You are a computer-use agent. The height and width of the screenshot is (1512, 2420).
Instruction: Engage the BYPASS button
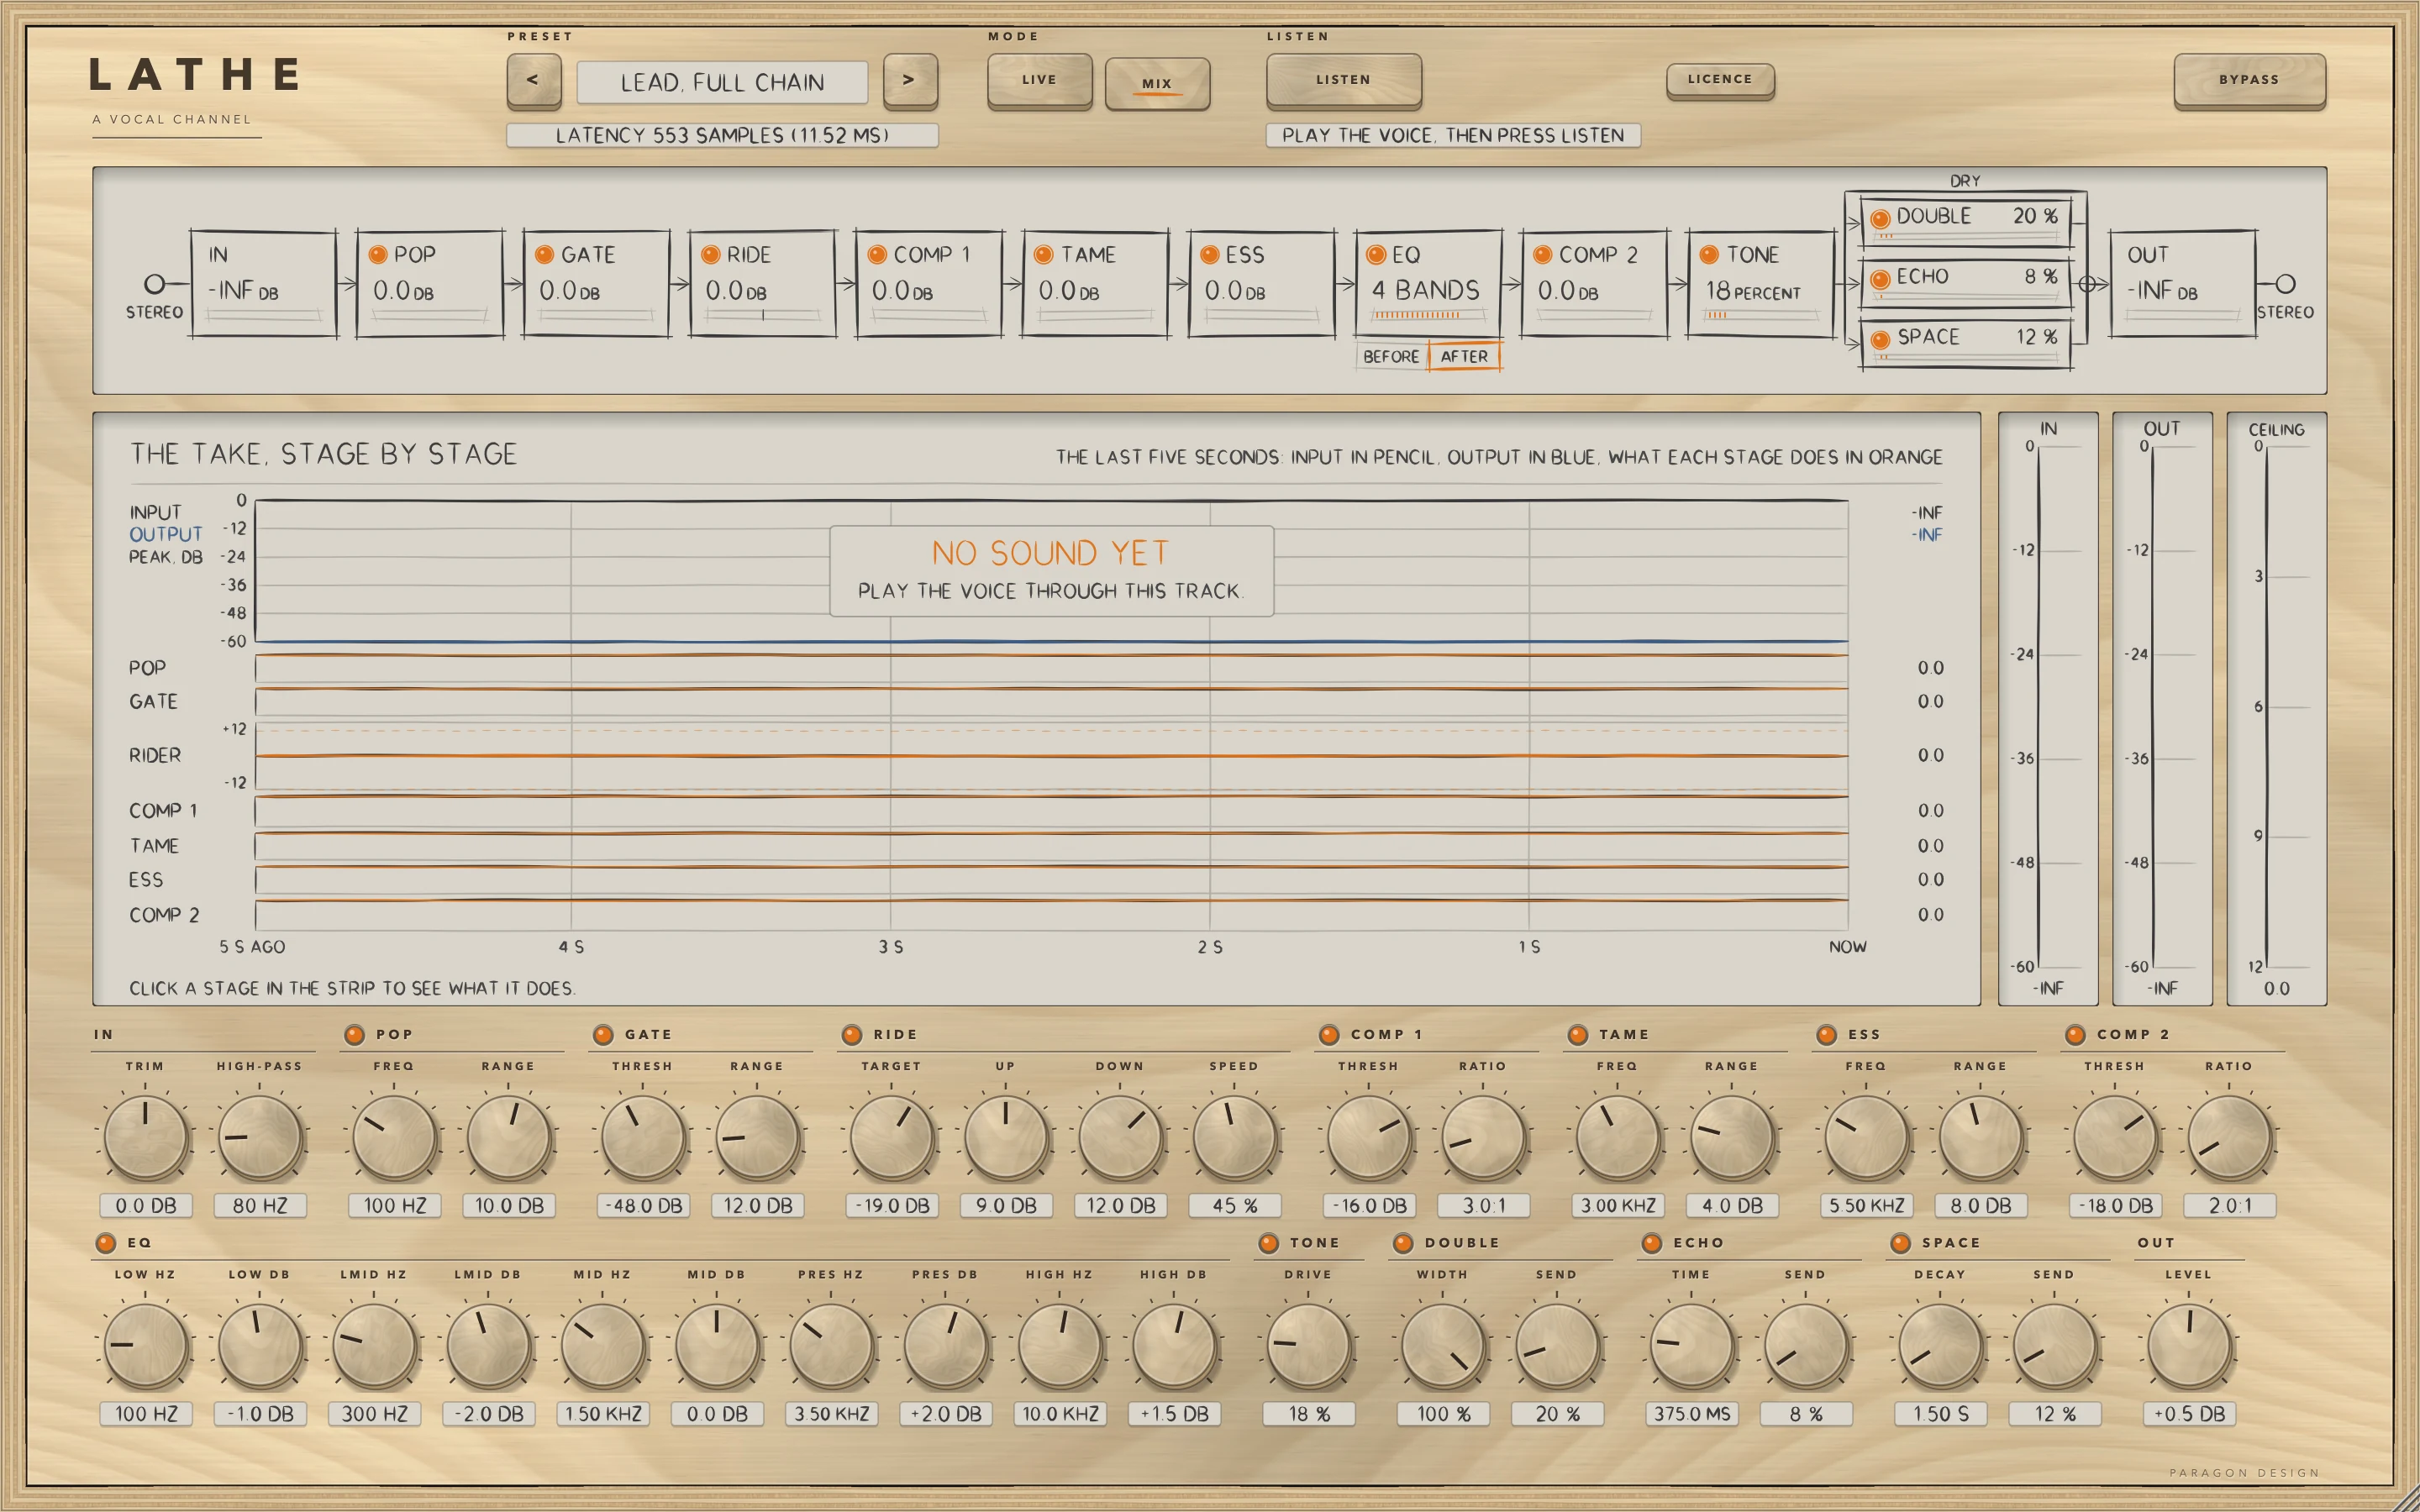2249,80
